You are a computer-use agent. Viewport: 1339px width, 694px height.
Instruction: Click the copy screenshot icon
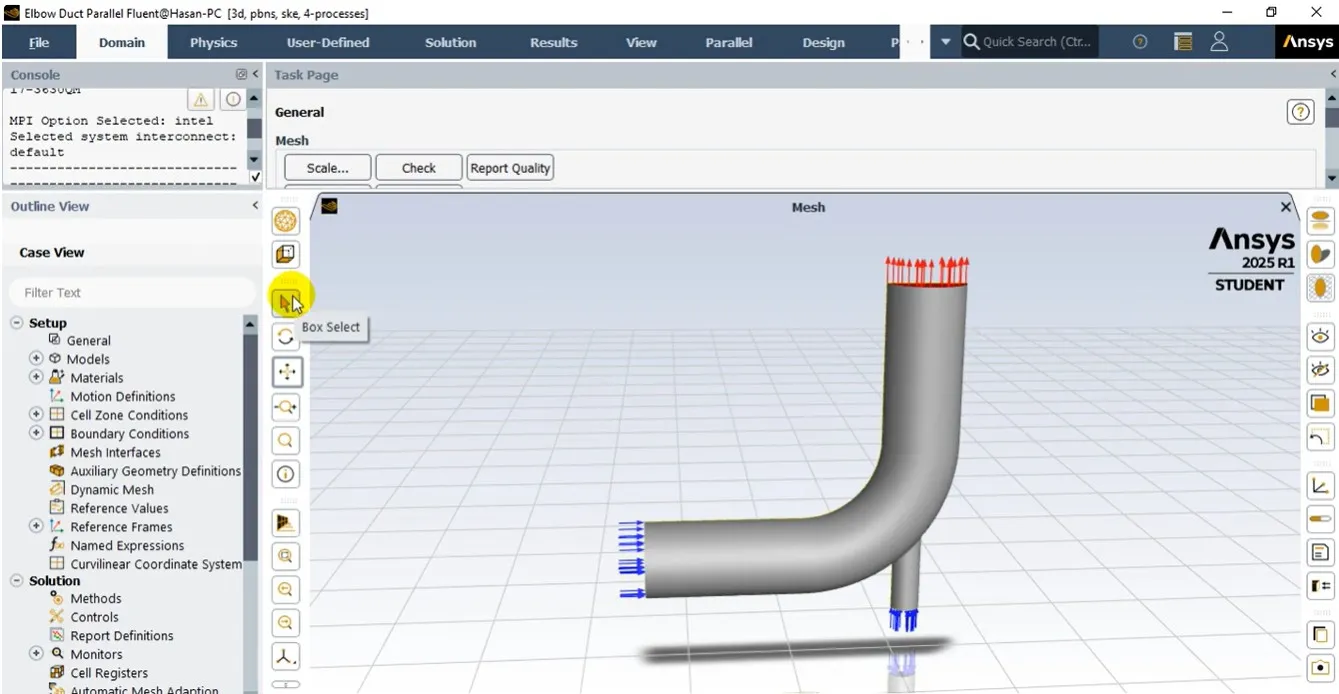coord(1320,634)
